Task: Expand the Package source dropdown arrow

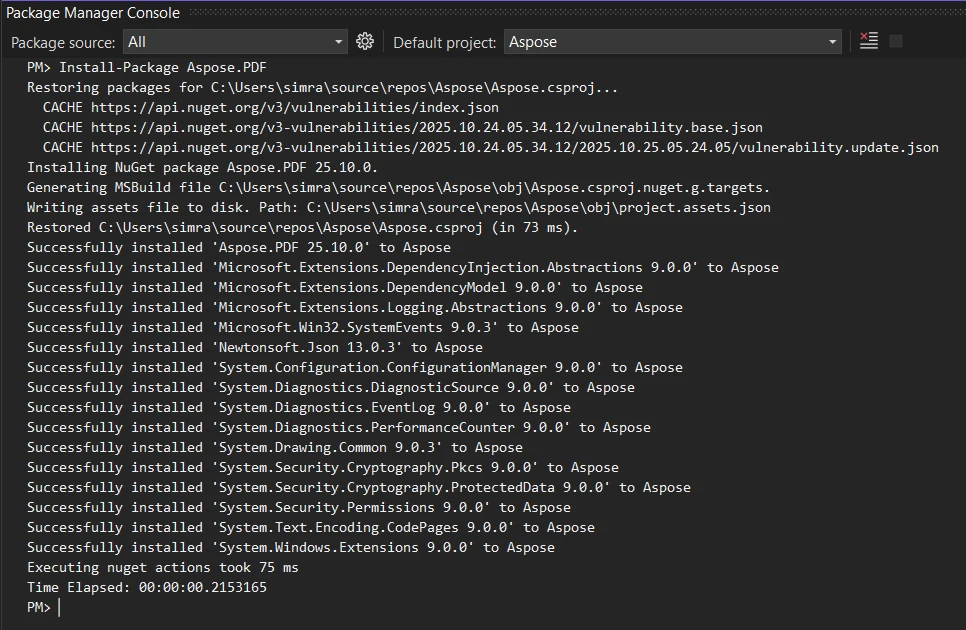Action: click(340, 41)
